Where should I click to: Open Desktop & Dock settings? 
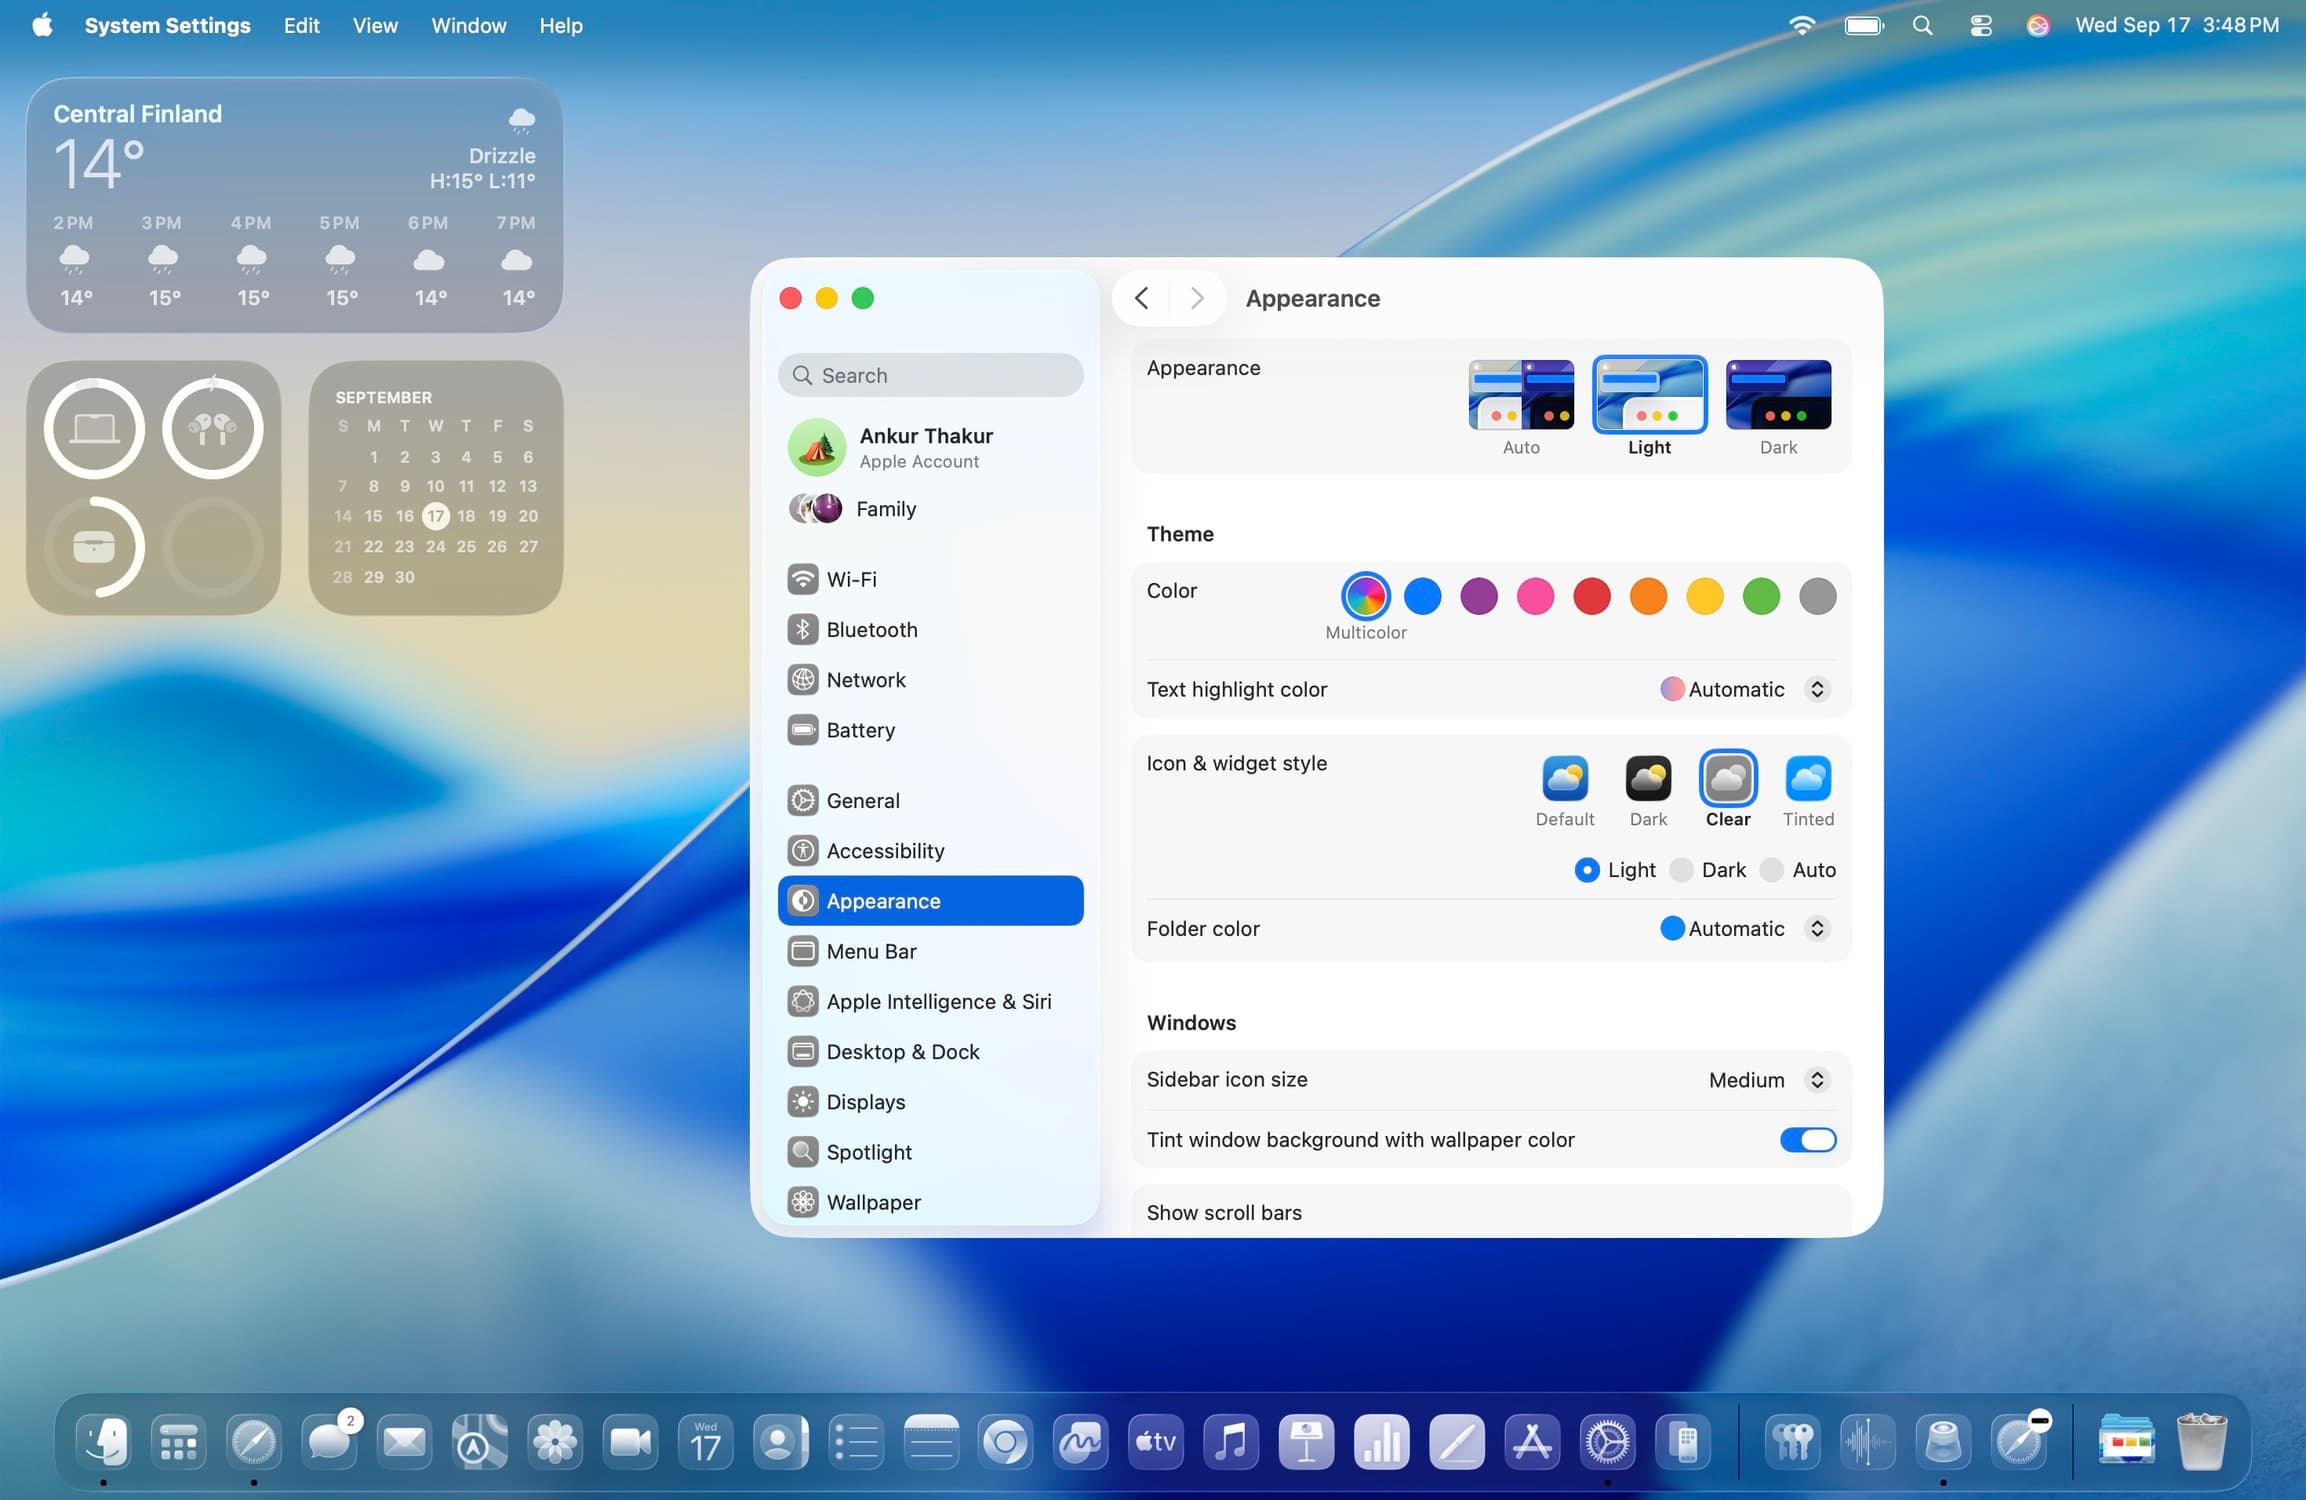coord(903,1051)
